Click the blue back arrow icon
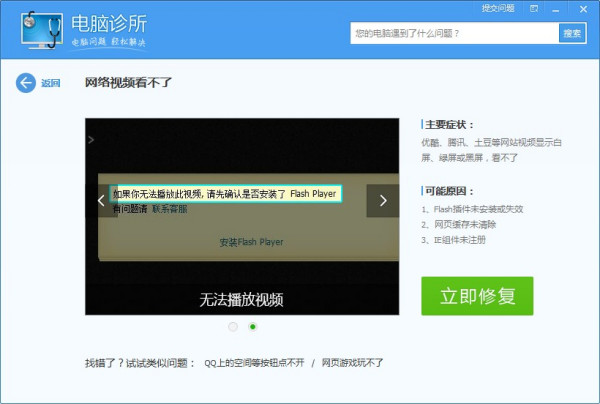The width and height of the screenshot is (600, 404). [x=26, y=83]
